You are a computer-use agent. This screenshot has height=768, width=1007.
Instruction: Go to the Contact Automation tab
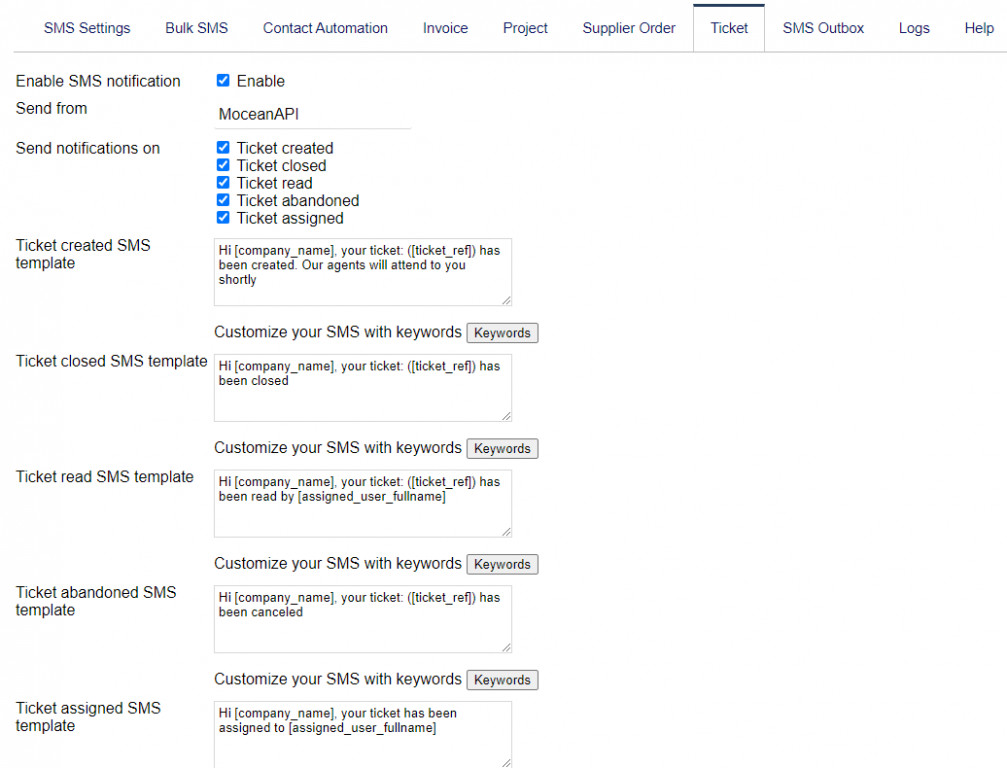[x=325, y=28]
